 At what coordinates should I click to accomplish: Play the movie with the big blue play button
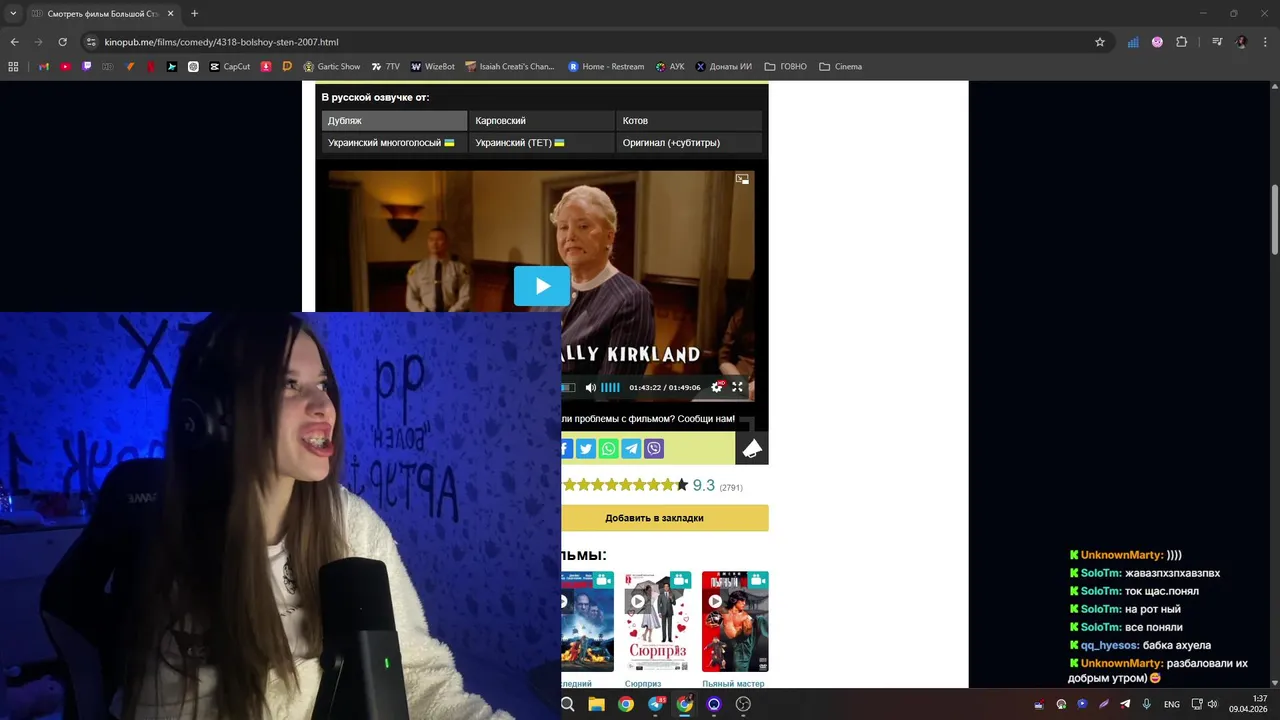tap(542, 286)
